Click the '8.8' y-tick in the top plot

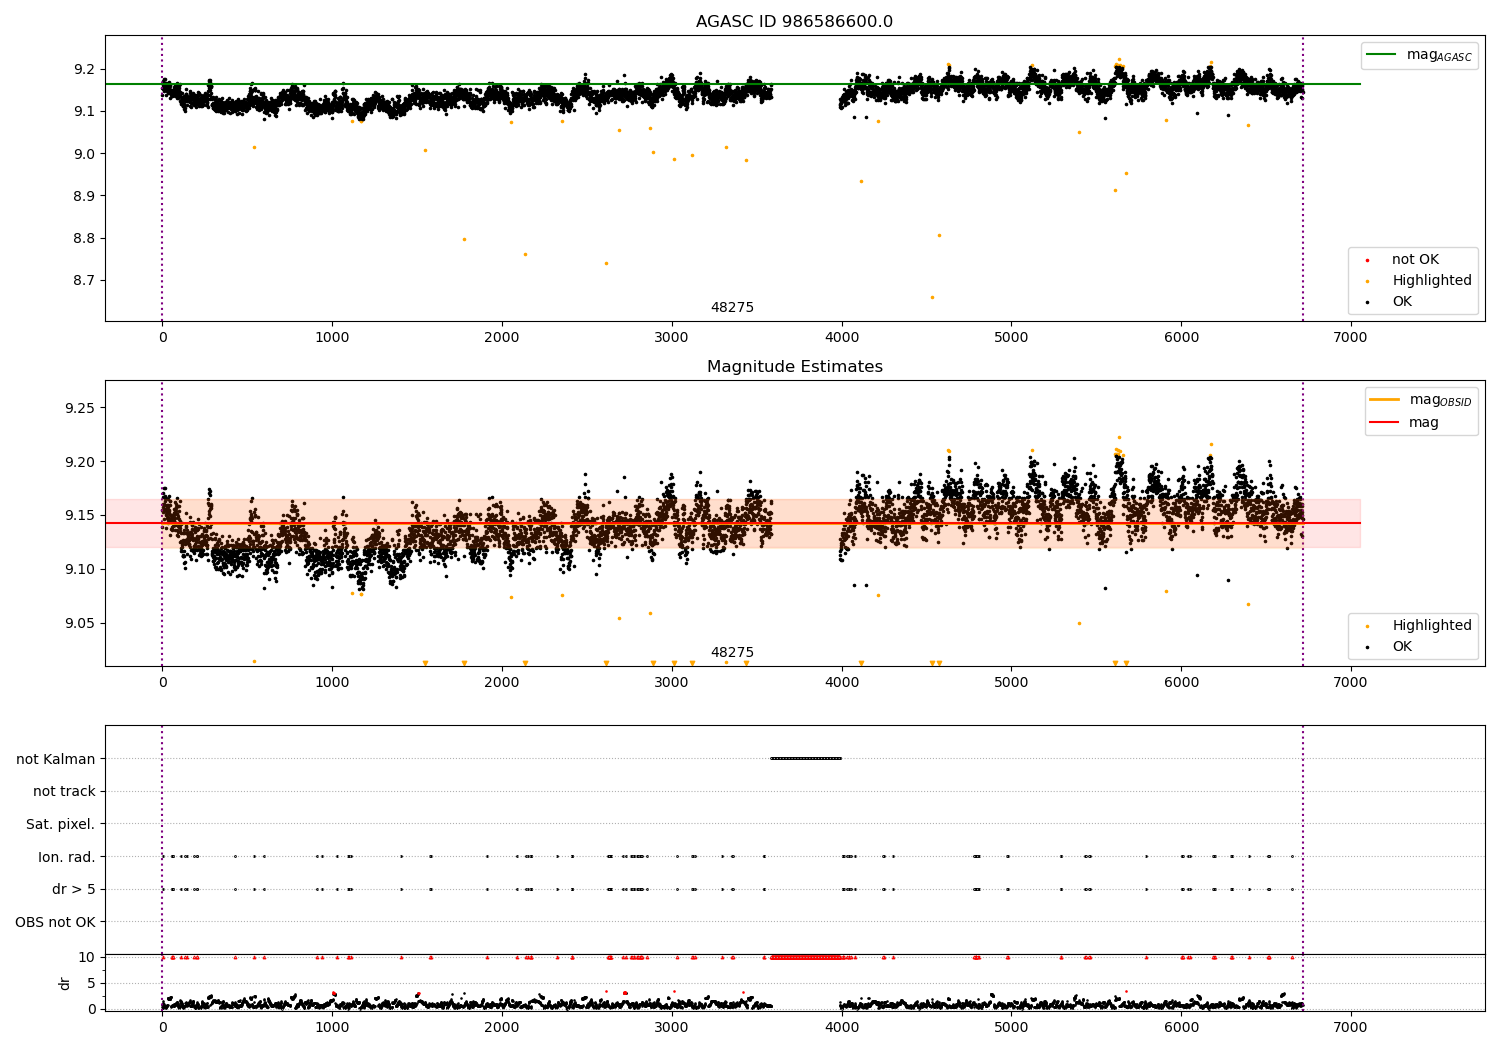pyautogui.click(x=84, y=238)
